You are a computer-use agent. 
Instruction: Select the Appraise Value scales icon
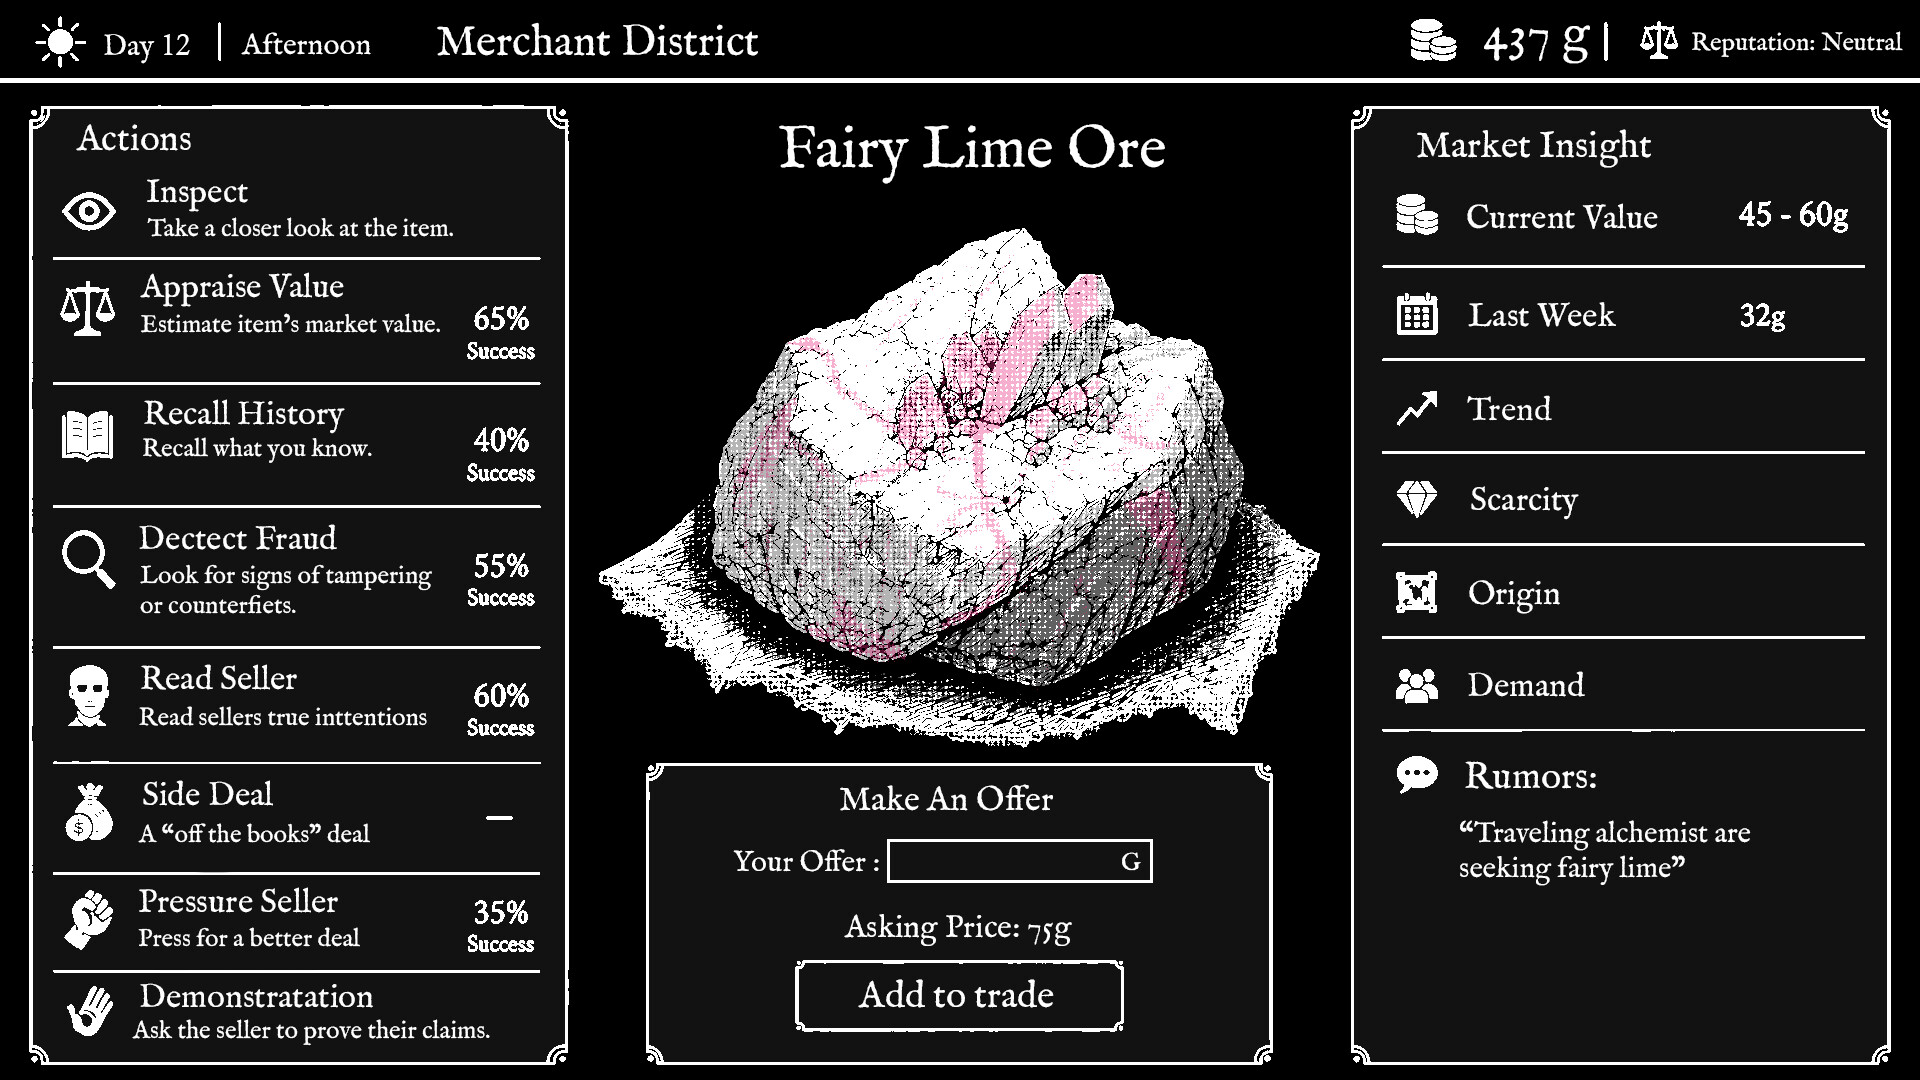pyautogui.click(x=87, y=308)
